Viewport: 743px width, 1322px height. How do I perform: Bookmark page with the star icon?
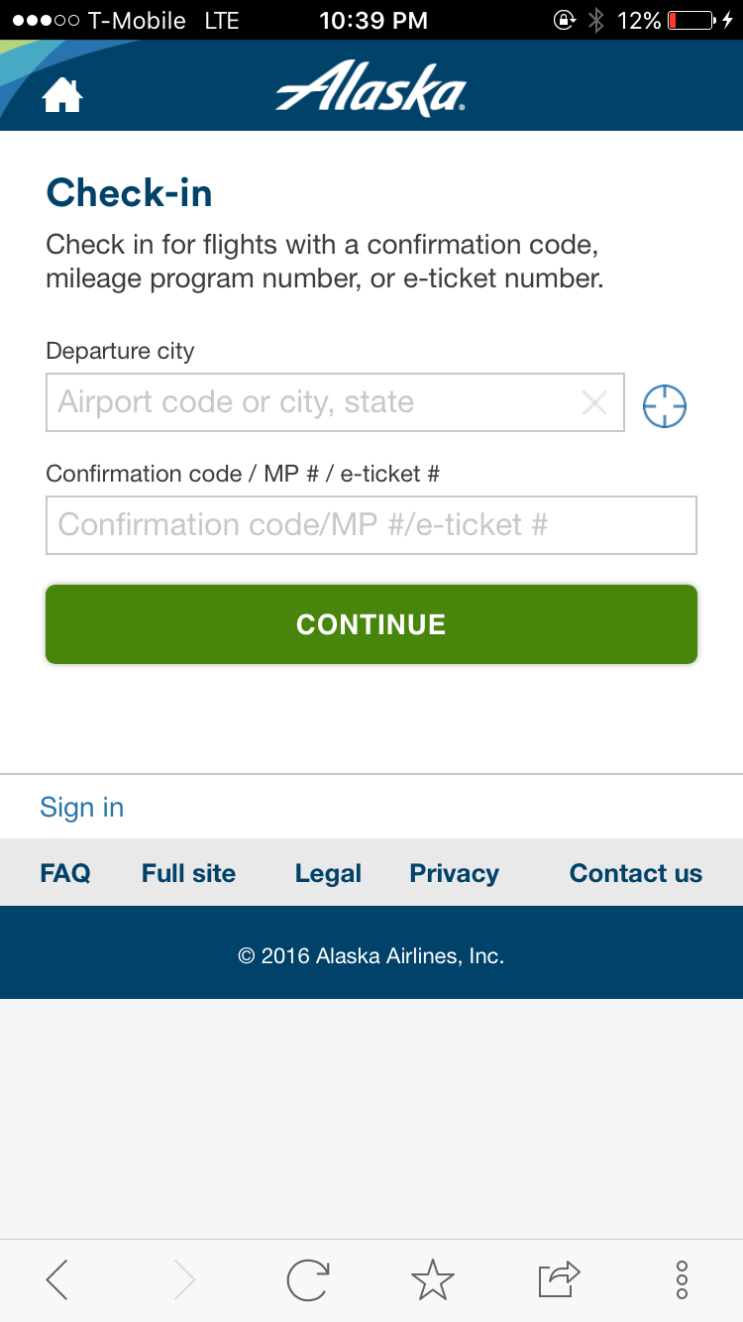click(x=433, y=1280)
